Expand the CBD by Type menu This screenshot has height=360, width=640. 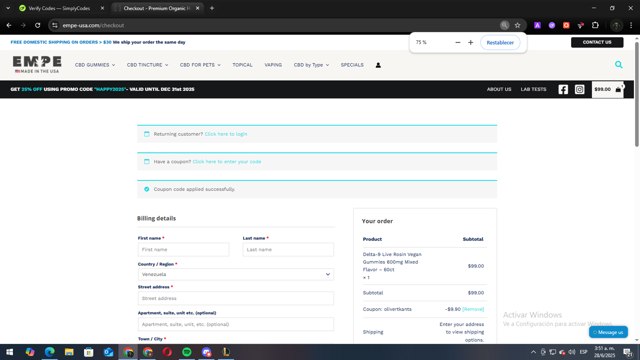(x=311, y=65)
